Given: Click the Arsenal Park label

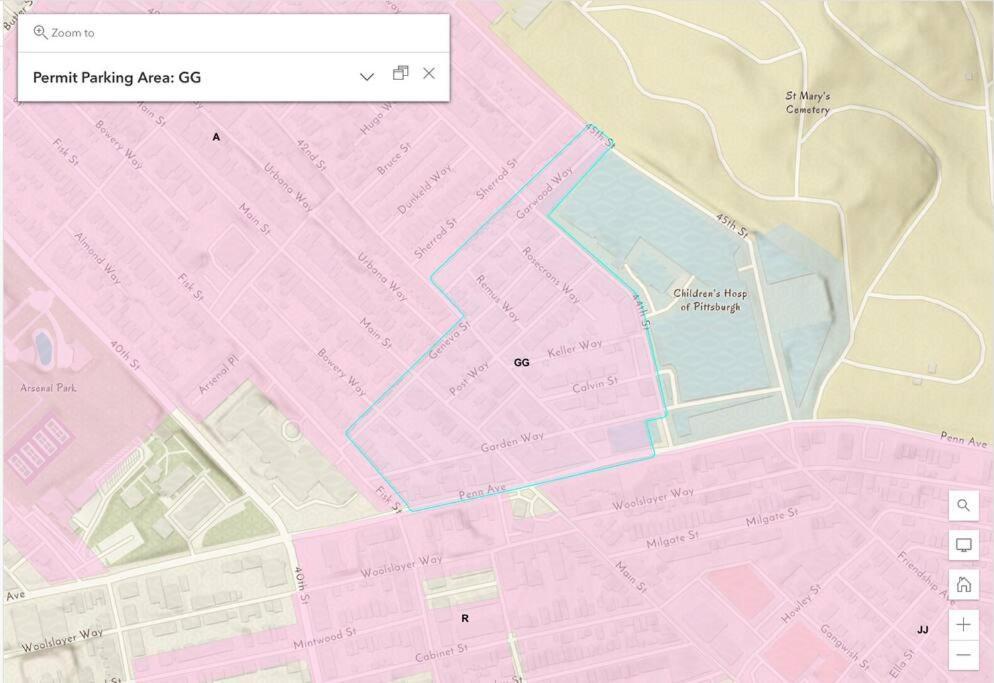Looking at the screenshot, I should 48,387.
